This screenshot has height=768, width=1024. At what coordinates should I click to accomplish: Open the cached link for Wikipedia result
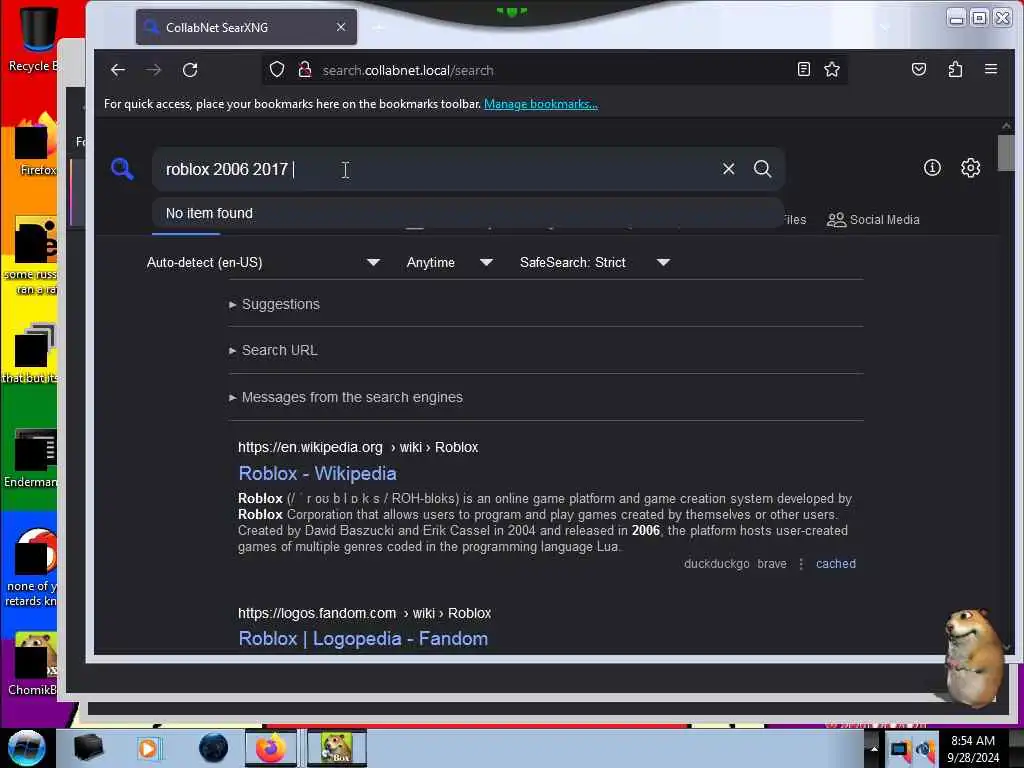835,564
